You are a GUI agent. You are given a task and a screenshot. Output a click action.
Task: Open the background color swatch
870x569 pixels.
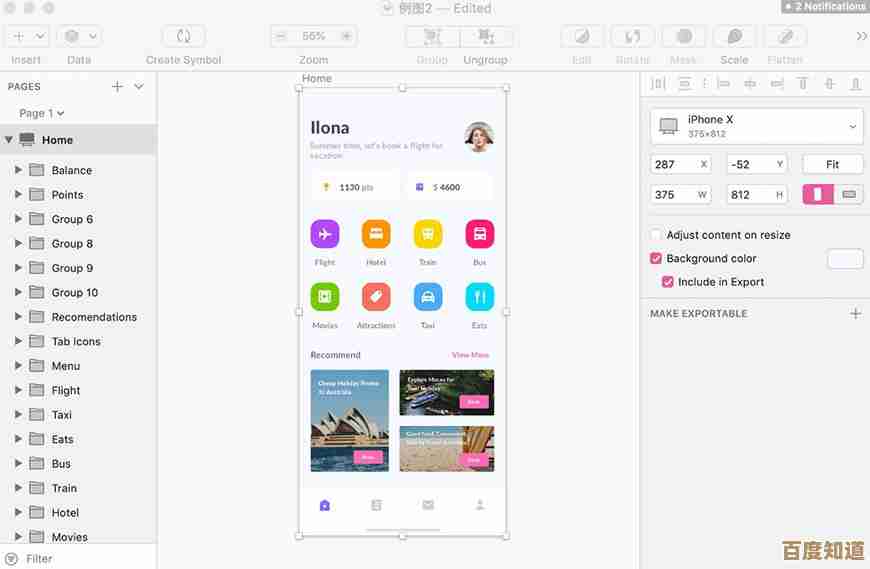(x=844, y=259)
